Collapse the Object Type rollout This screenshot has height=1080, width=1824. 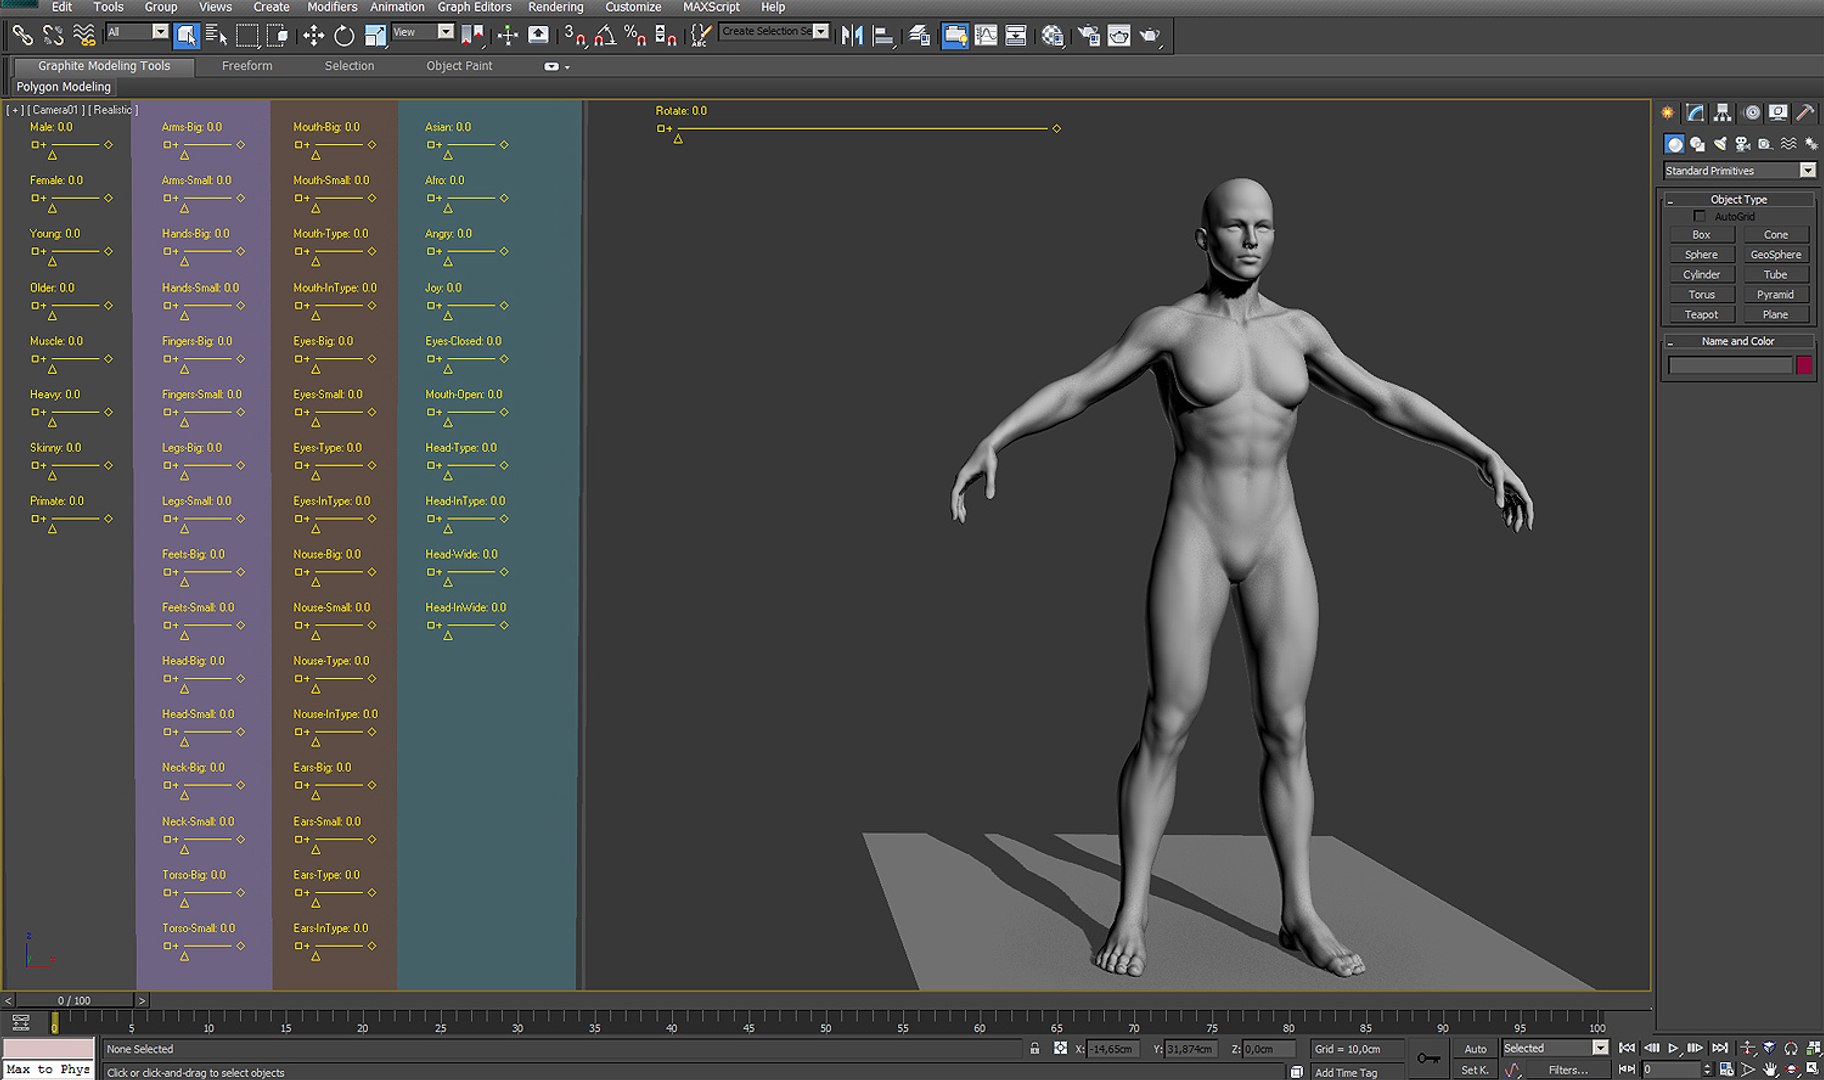1740,200
